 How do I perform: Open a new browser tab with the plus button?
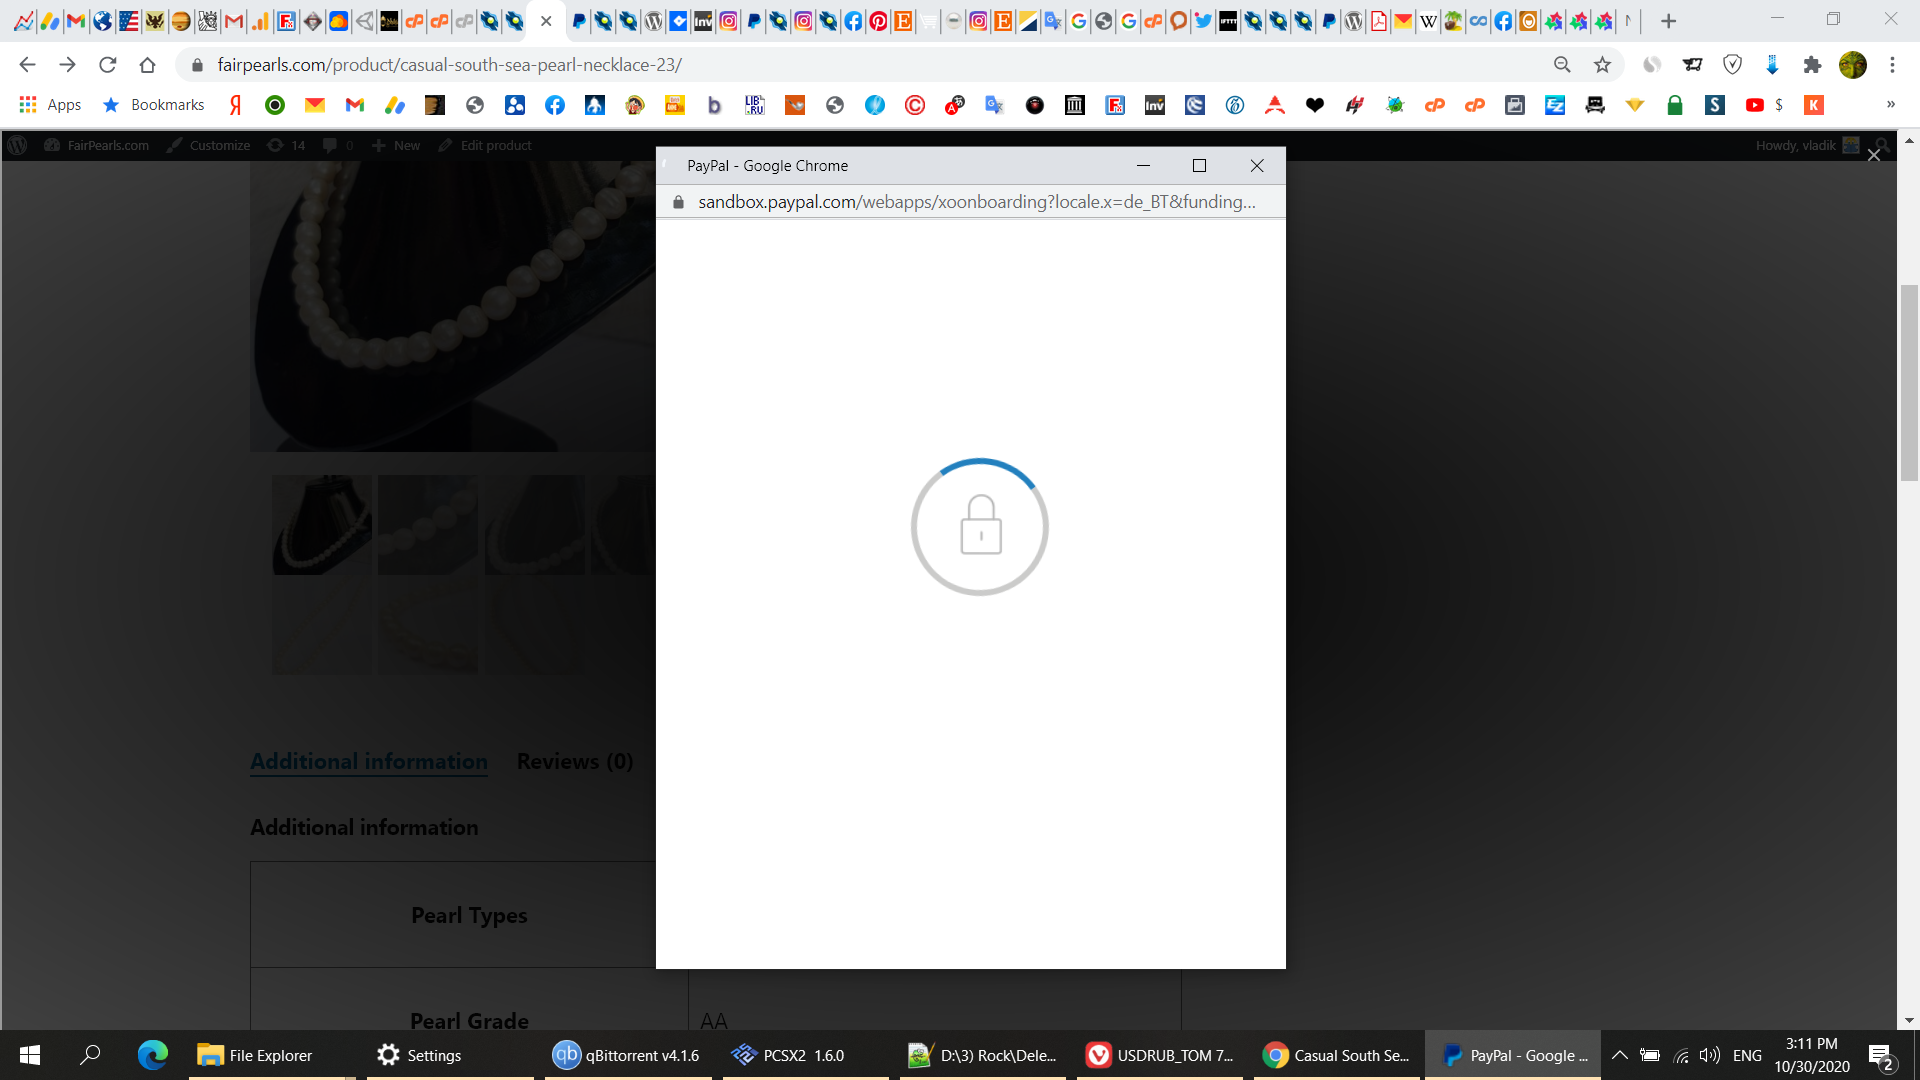point(1668,21)
